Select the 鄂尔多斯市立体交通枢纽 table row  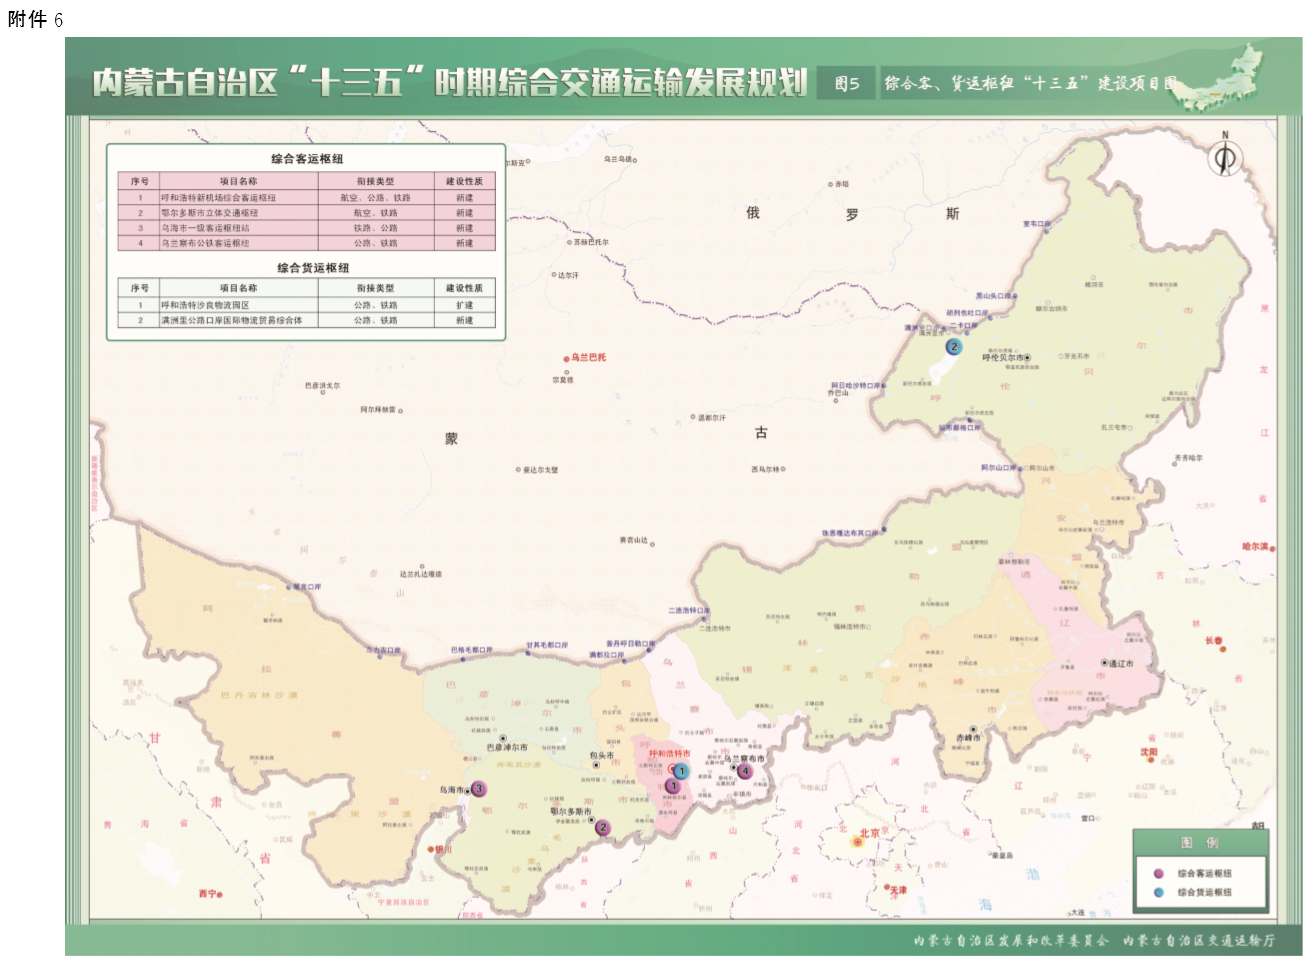pyautogui.click(x=306, y=213)
